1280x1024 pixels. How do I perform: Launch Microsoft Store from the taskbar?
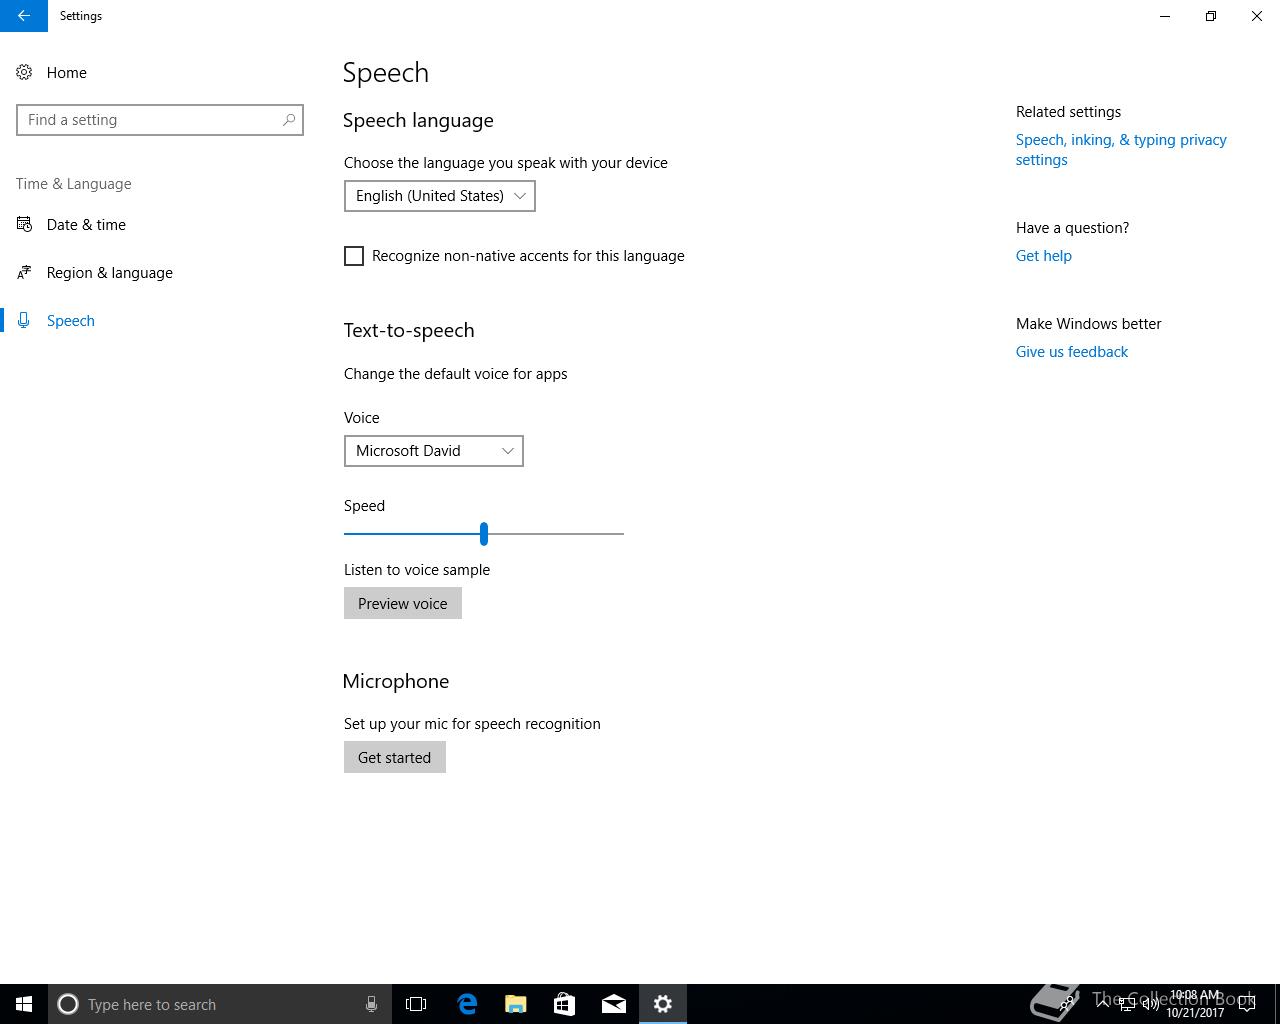565,1004
